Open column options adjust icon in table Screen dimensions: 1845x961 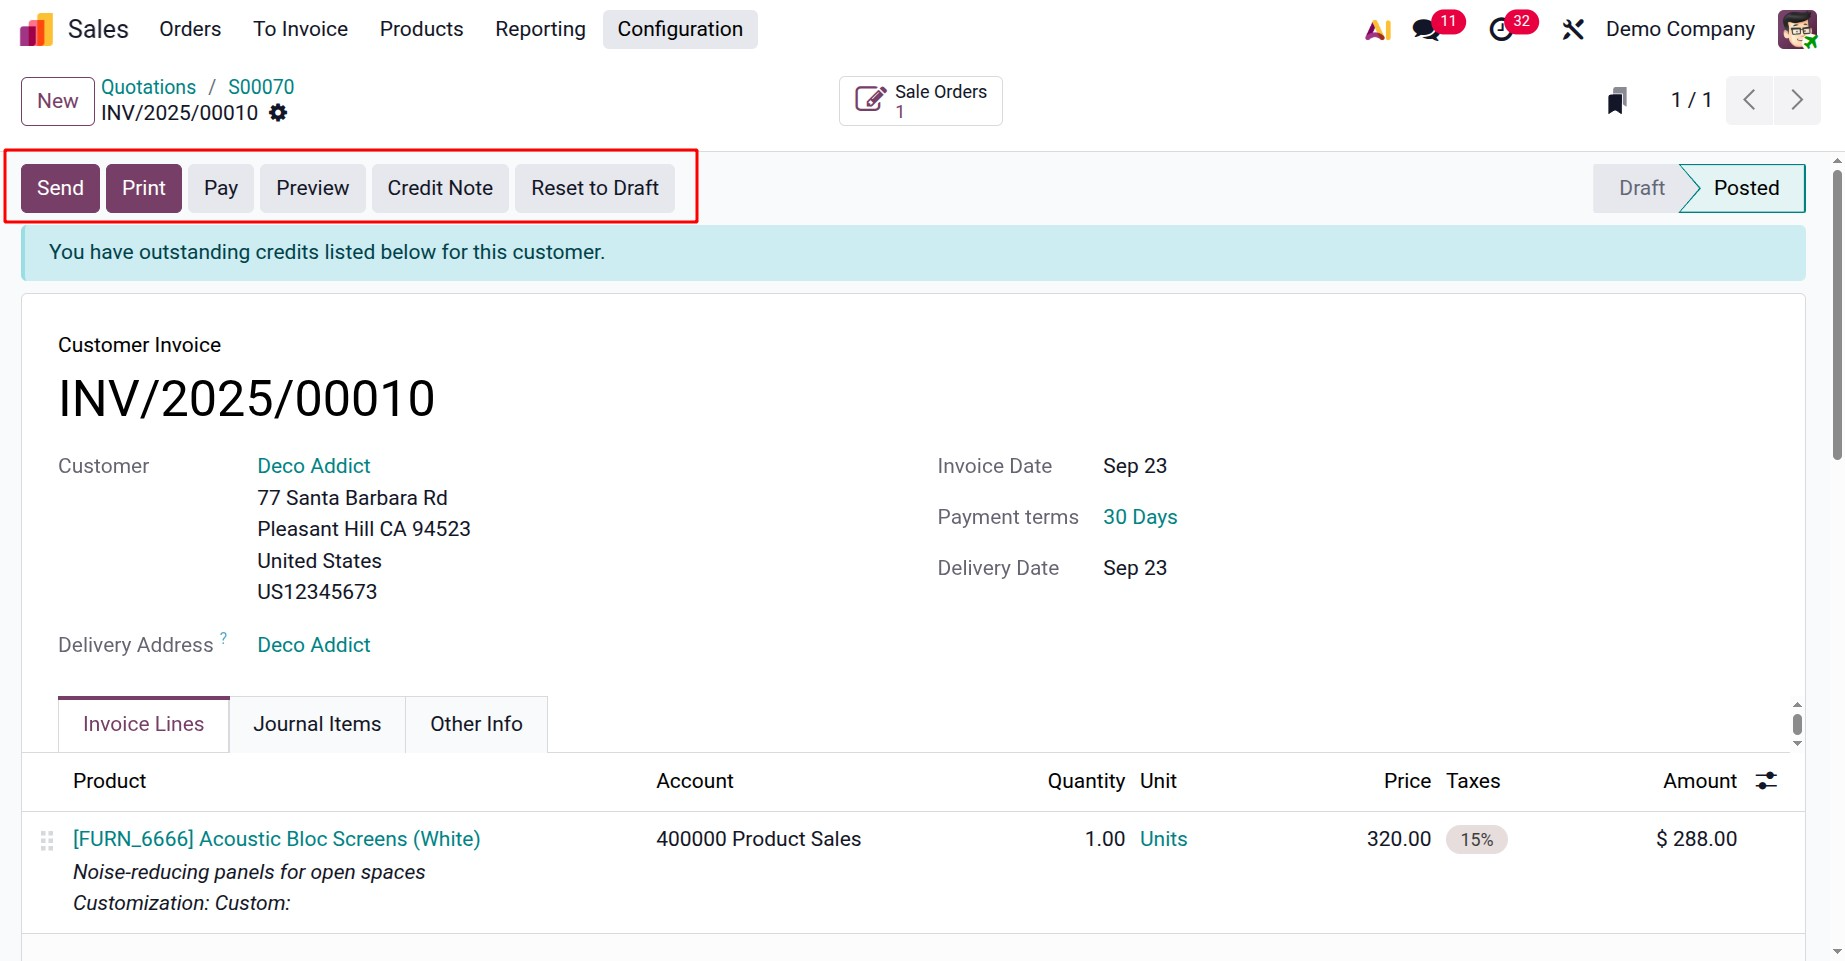pyautogui.click(x=1767, y=781)
